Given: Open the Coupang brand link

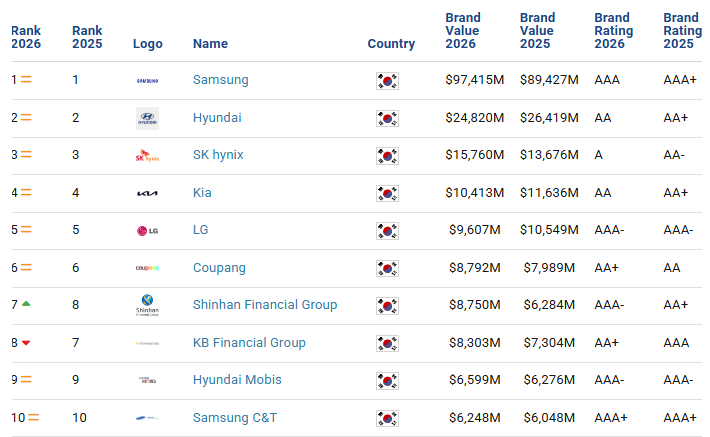Looking at the screenshot, I should pyautogui.click(x=219, y=268).
